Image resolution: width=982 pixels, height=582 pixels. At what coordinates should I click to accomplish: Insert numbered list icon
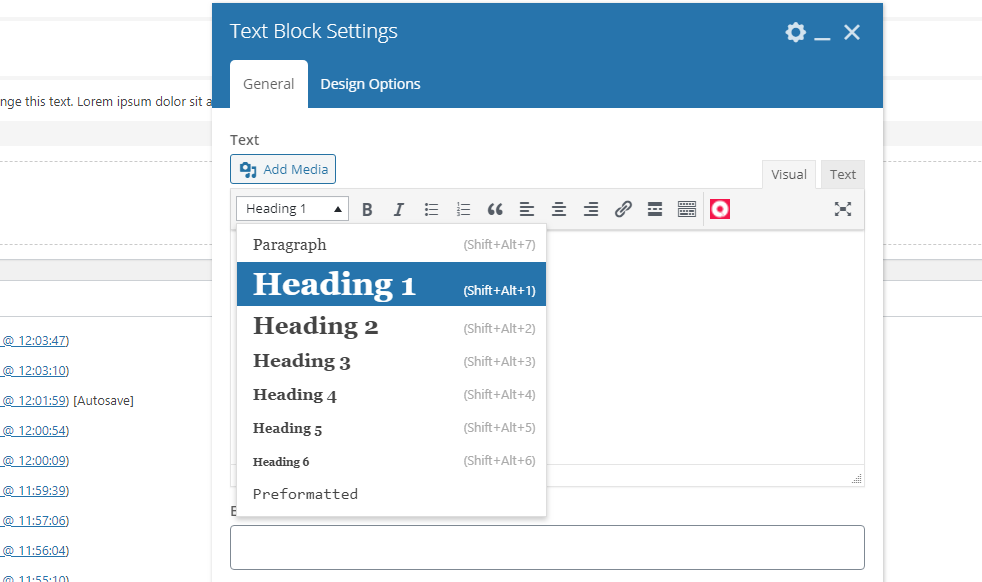point(463,209)
